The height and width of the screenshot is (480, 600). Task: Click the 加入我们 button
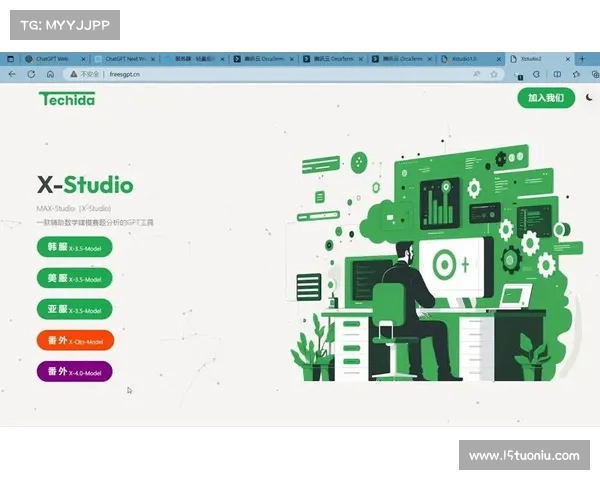(546, 98)
